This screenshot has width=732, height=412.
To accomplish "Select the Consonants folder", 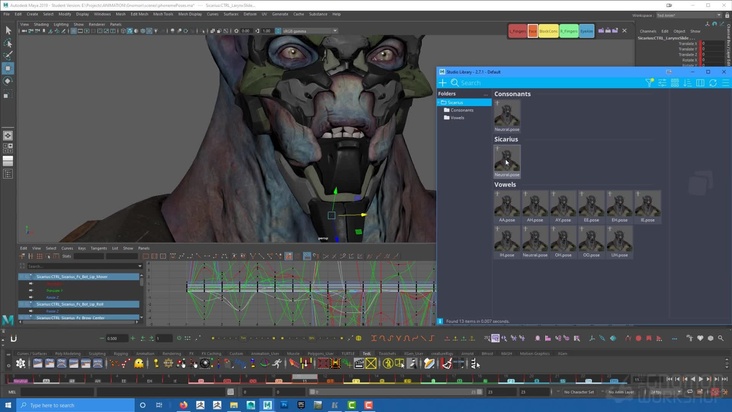I will 462,110.
